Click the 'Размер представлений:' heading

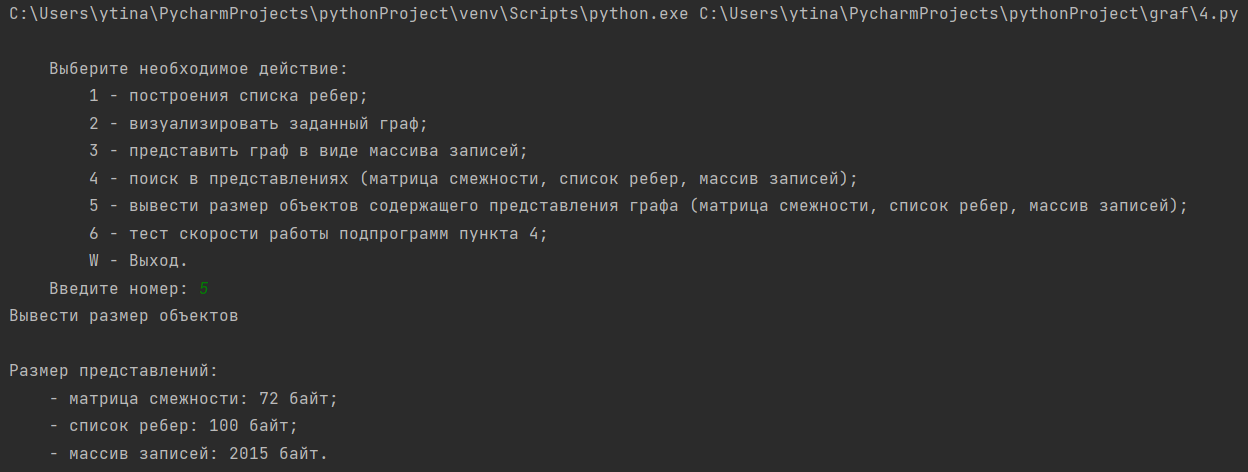(114, 370)
